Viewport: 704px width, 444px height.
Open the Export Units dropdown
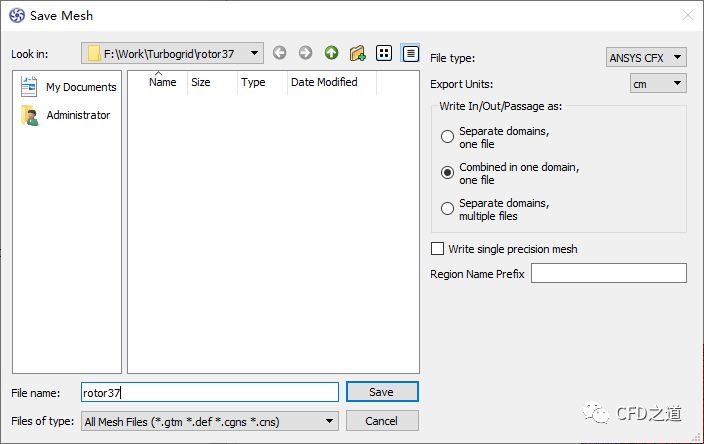point(658,84)
